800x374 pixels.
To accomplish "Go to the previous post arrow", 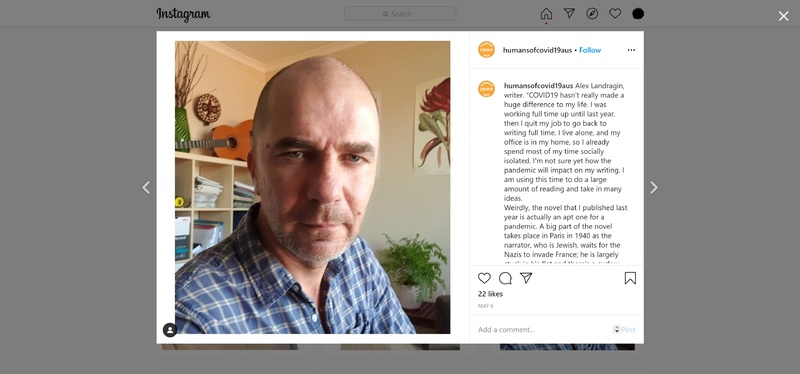I will click(x=146, y=188).
